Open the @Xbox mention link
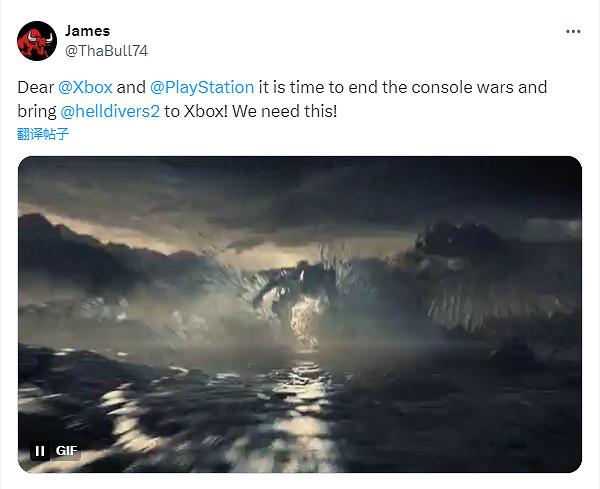Viewport: 600px width, 489px height. point(85,87)
